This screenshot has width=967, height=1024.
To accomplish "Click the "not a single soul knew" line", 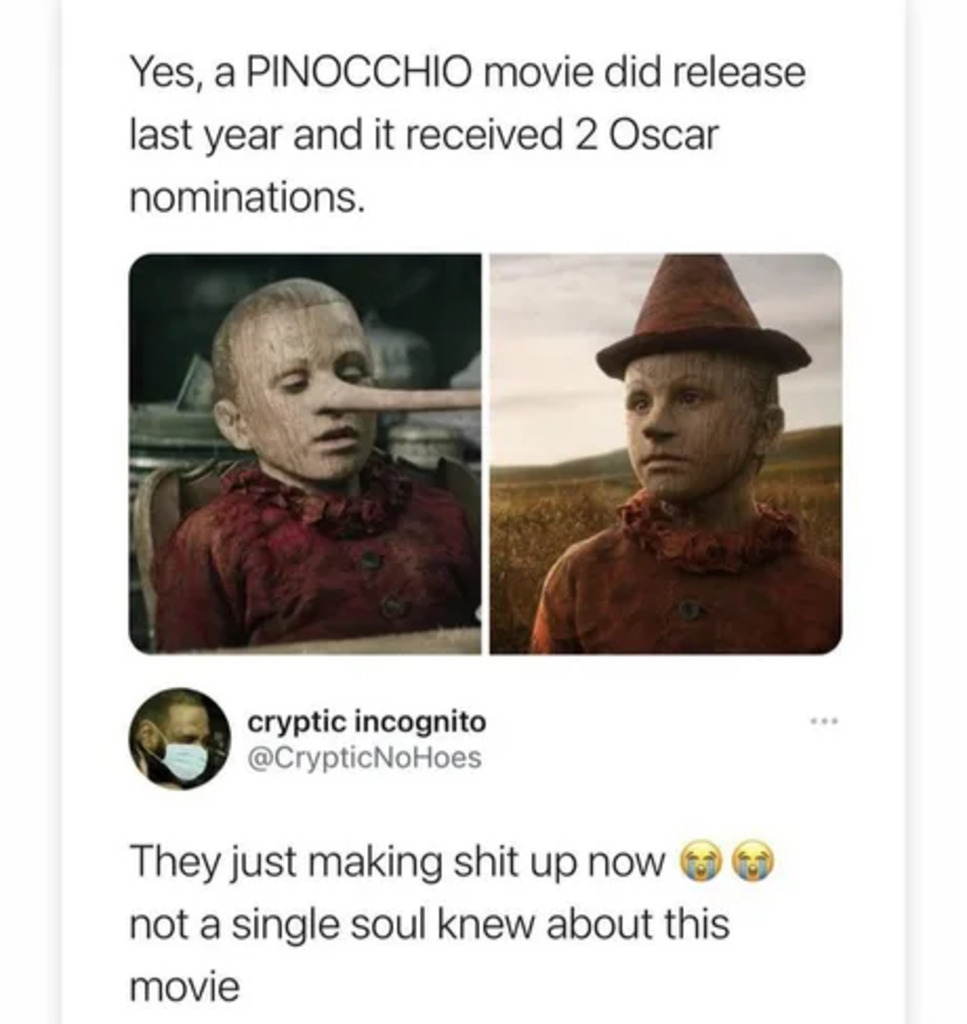I will [428, 923].
